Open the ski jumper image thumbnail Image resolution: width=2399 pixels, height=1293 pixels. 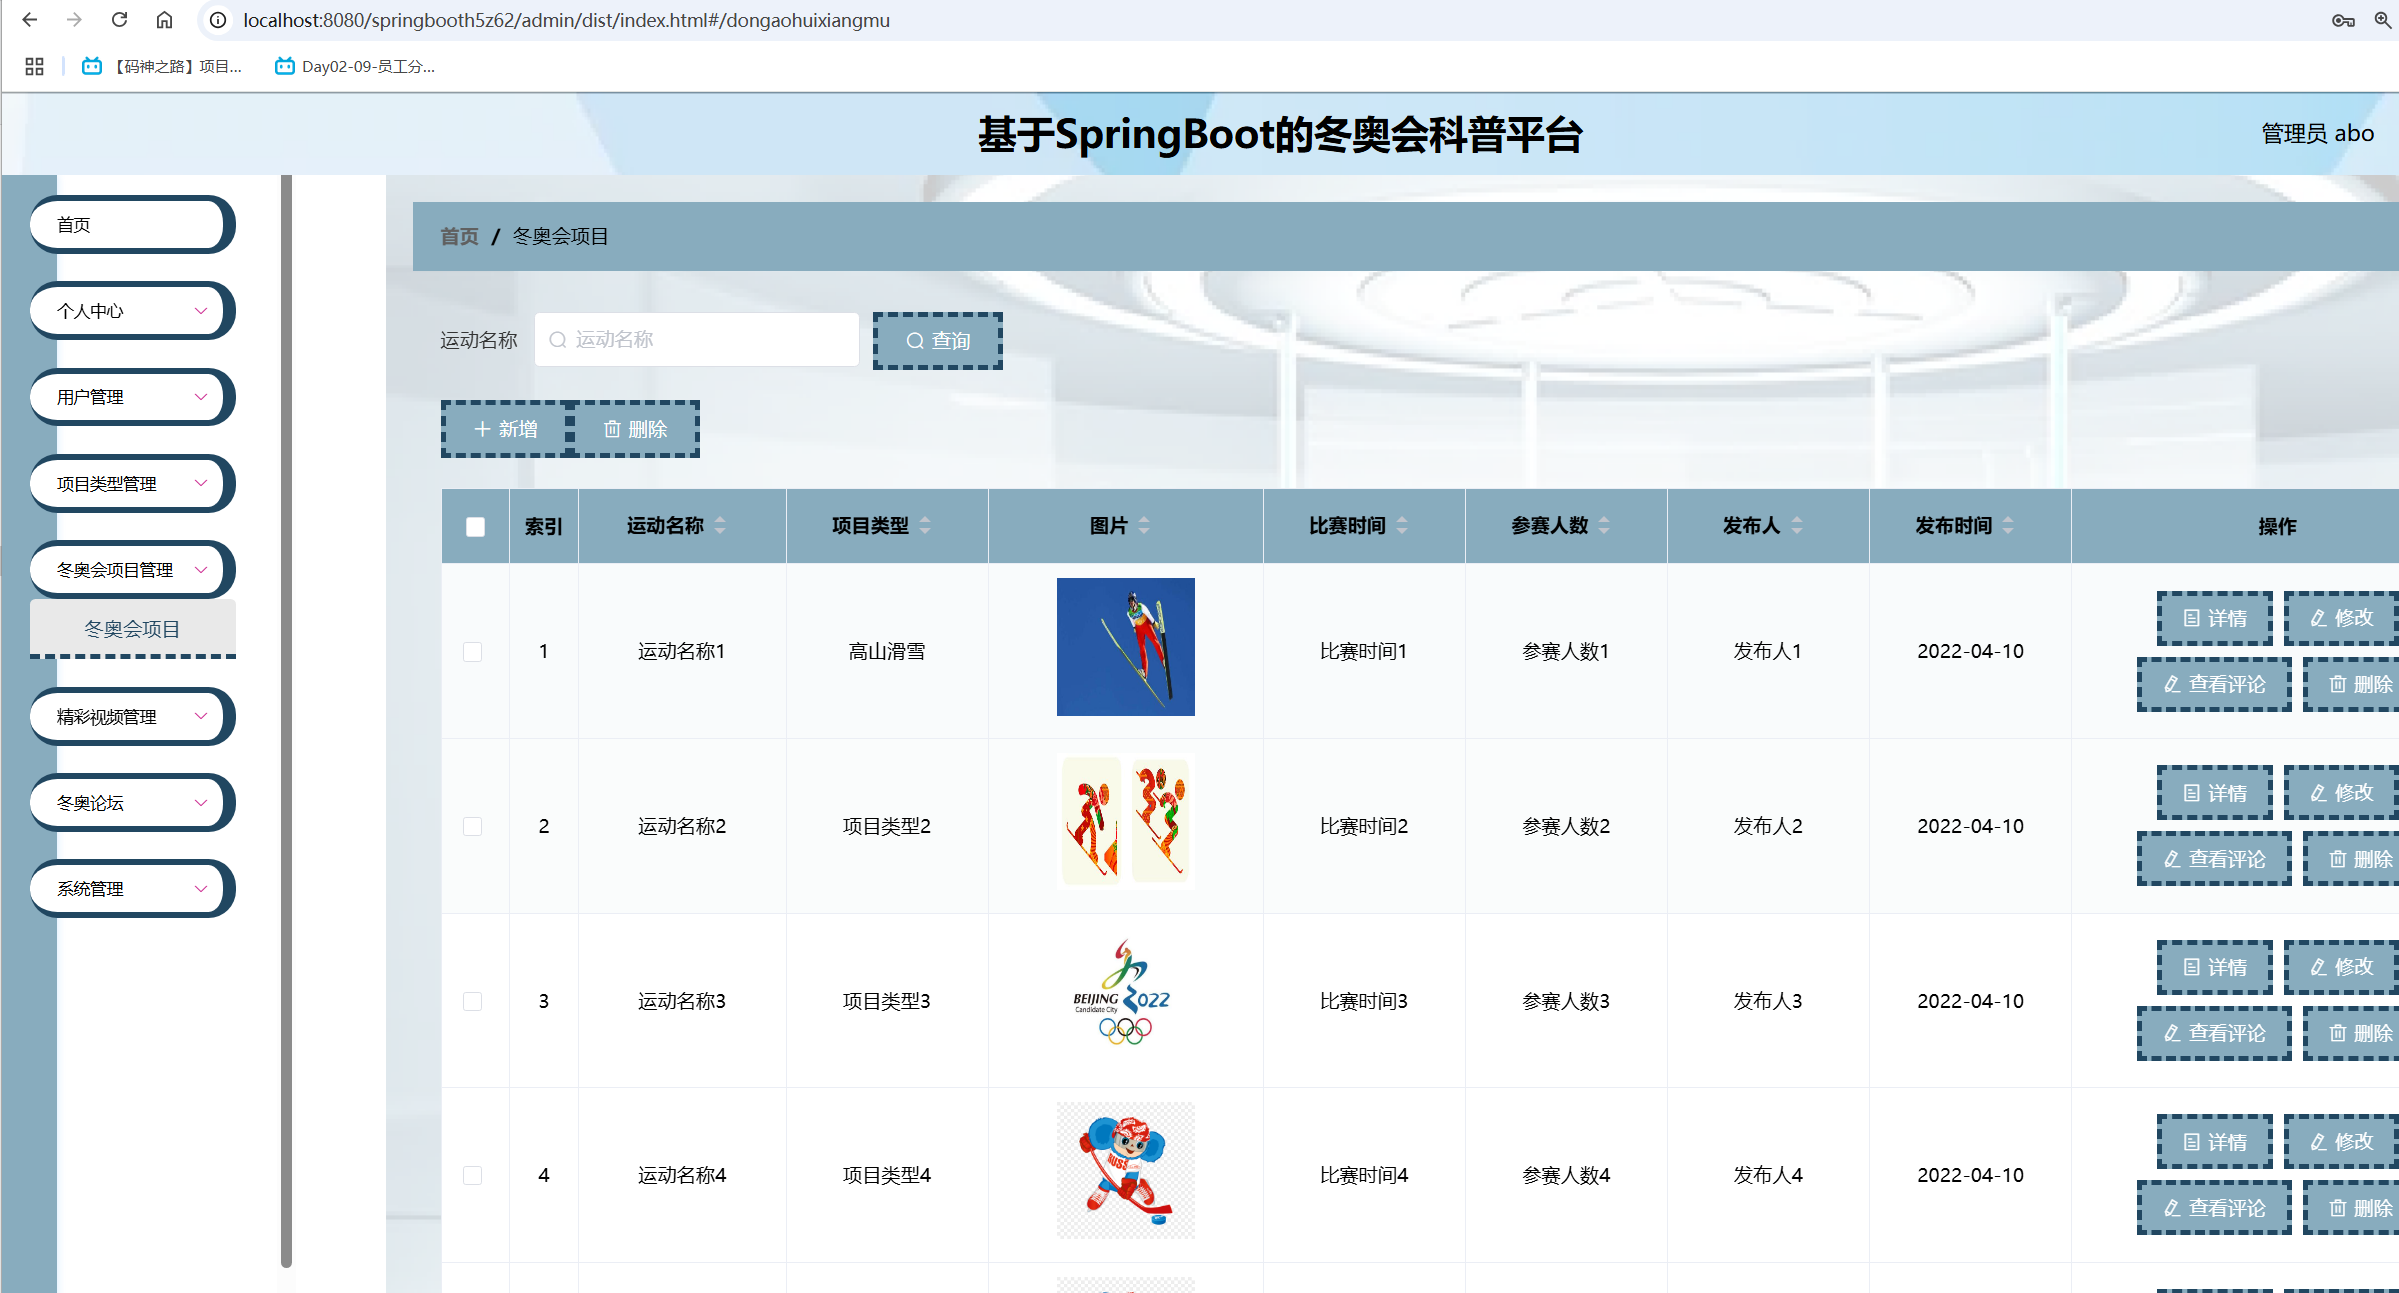1125,647
